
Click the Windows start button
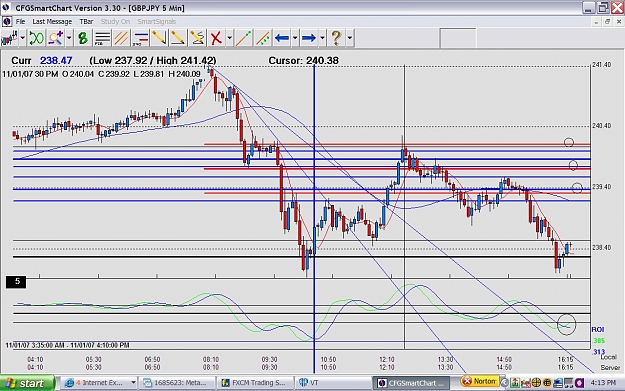(27, 383)
